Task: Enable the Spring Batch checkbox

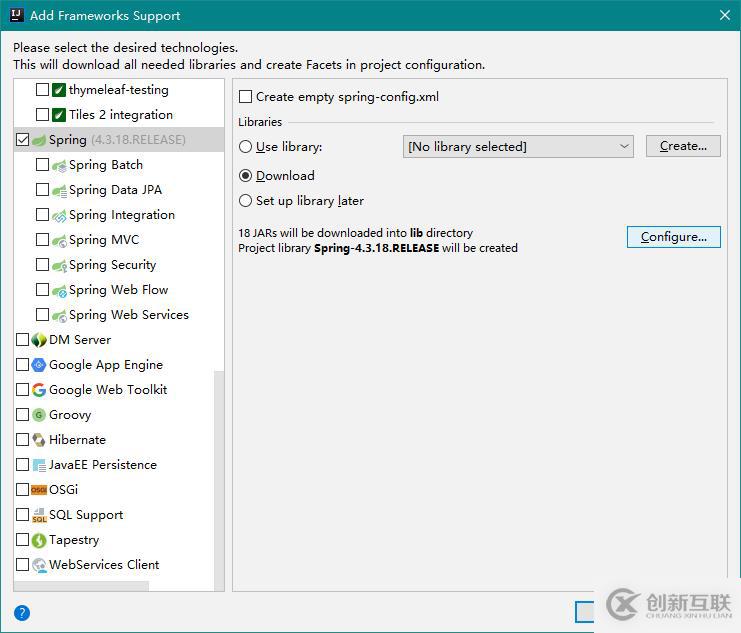Action: (x=42, y=165)
